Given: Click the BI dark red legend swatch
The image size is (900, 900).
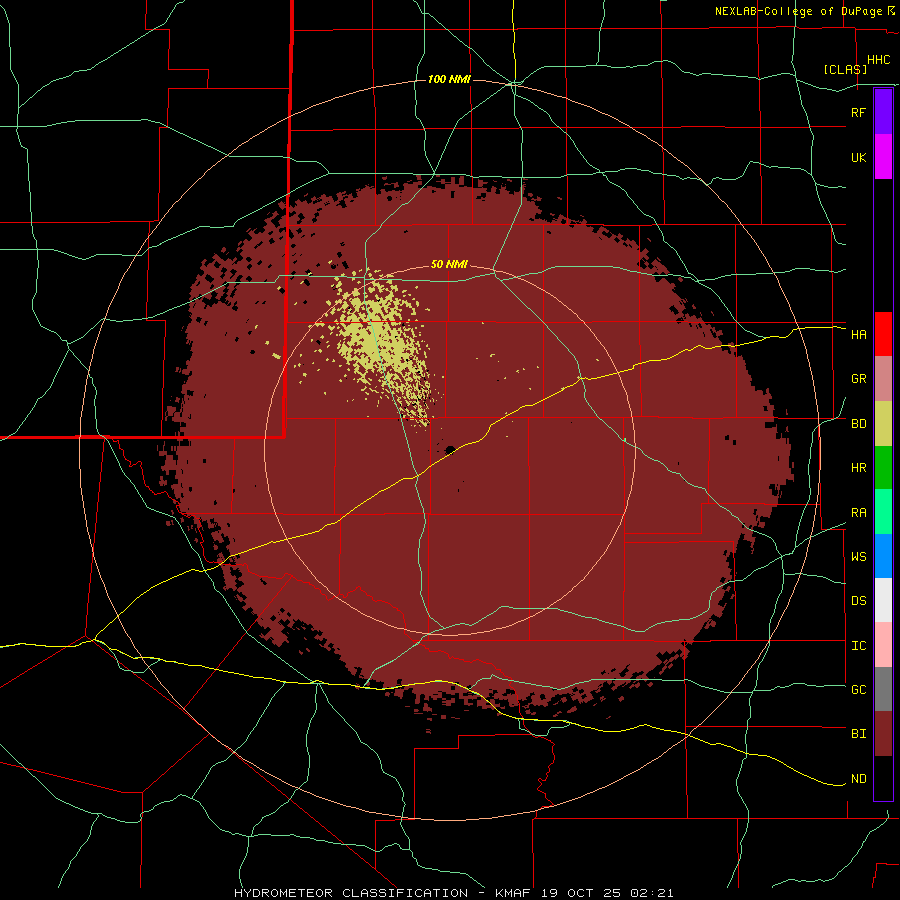Looking at the screenshot, I should pyautogui.click(x=883, y=734).
